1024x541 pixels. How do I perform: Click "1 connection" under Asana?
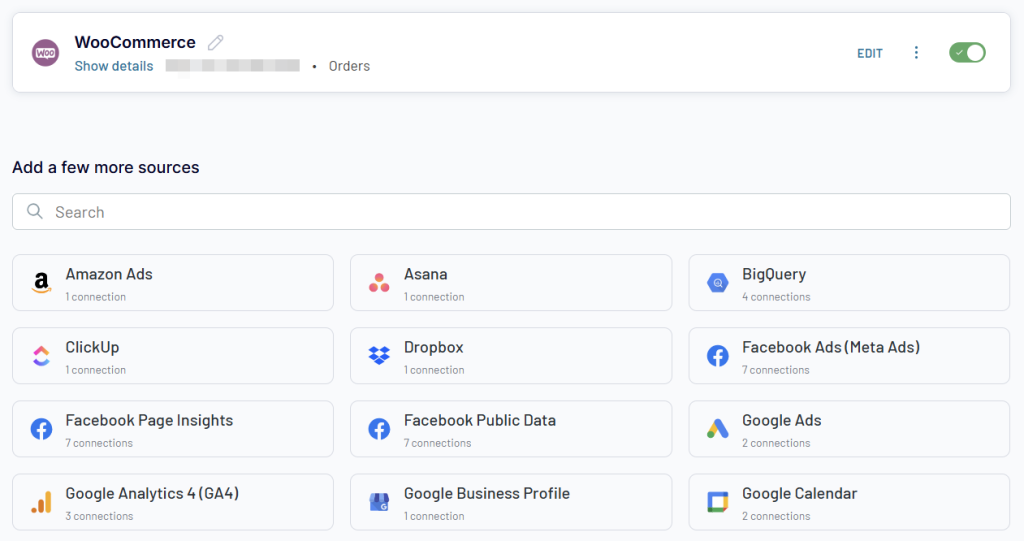pos(434,297)
